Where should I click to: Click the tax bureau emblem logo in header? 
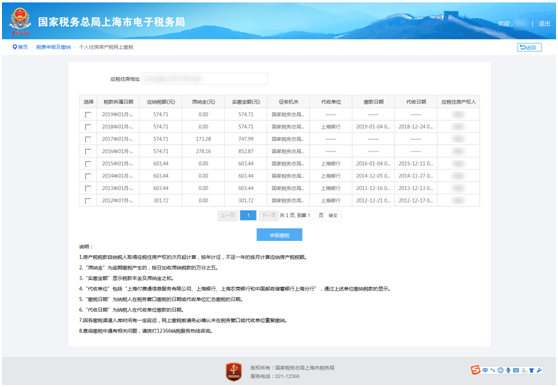click(20, 21)
